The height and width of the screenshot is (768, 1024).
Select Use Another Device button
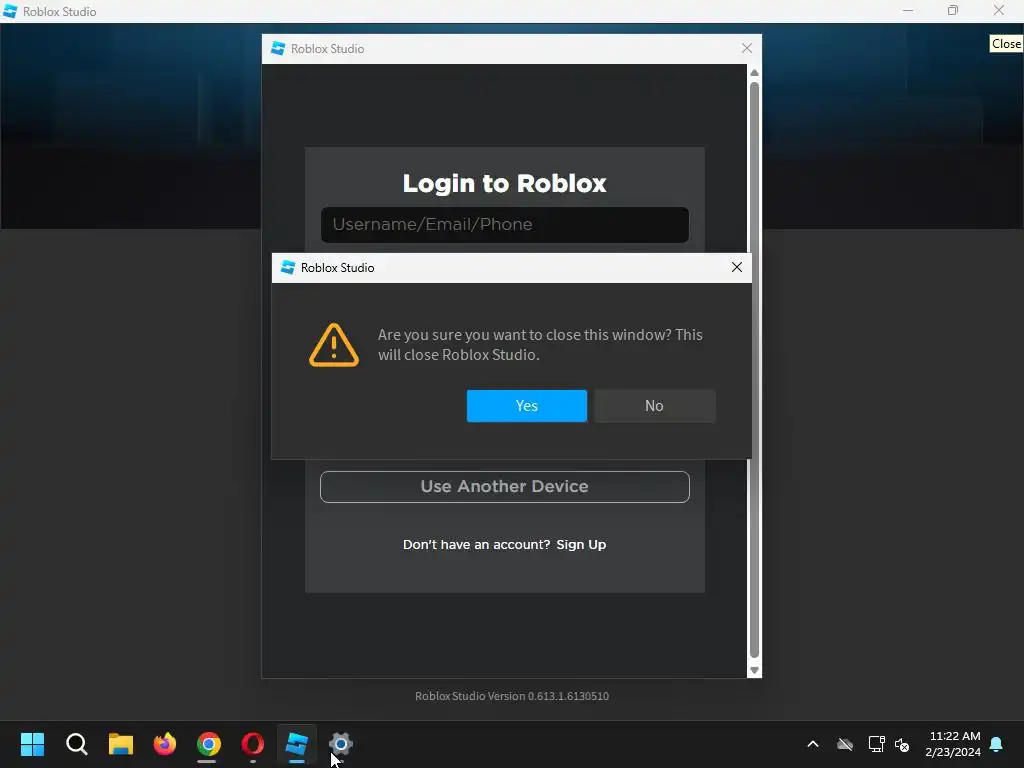coord(505,487)
